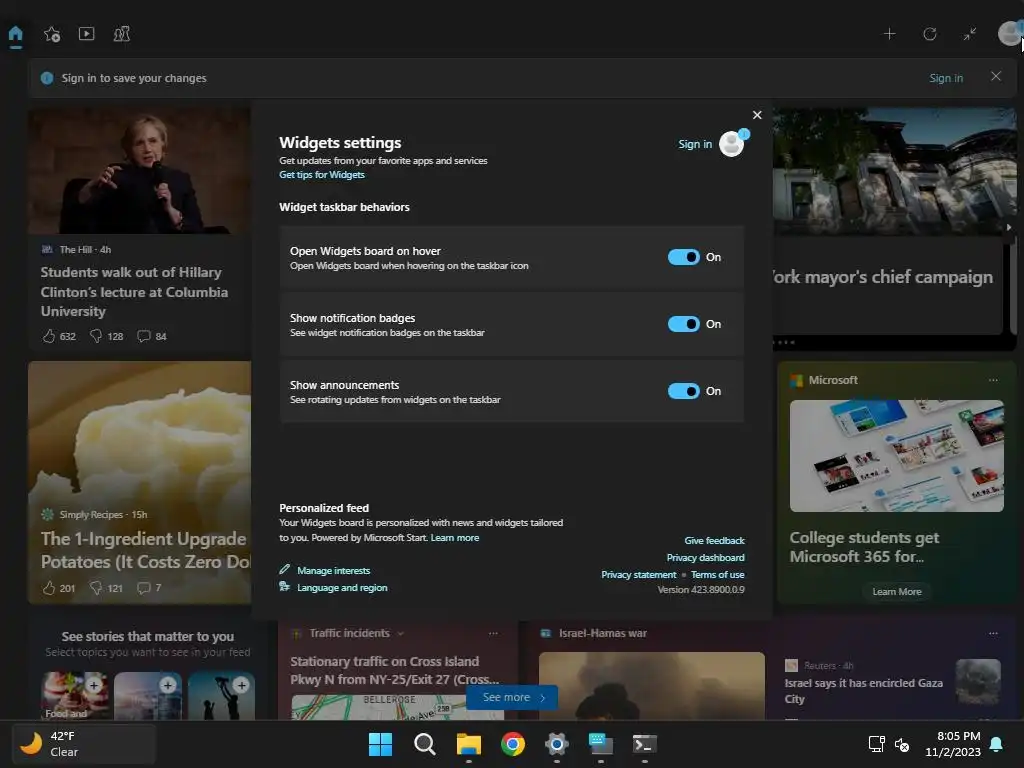Open Terms of use link
This screenshot has height=768, width=1024.
pos(718,575)
